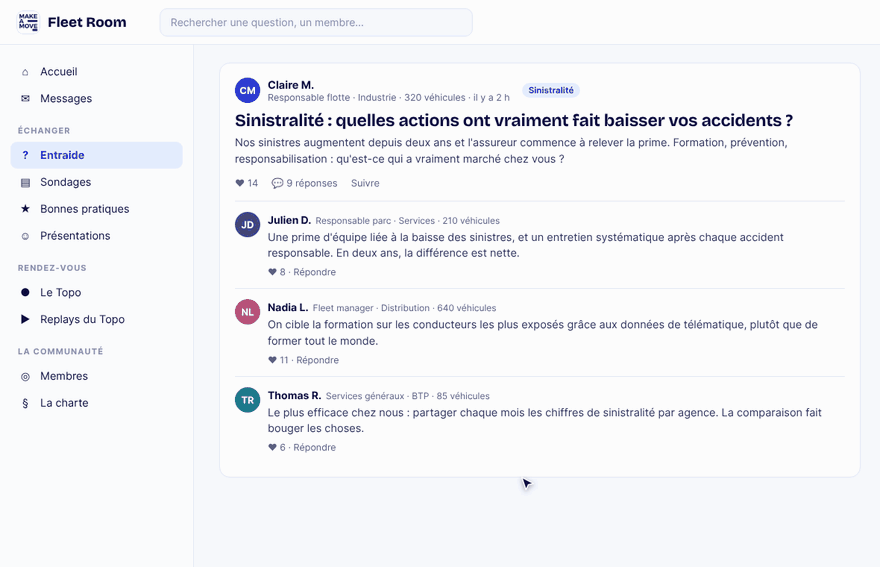
Task: Click Suivre to follow the question
Action: coord(365,183)
